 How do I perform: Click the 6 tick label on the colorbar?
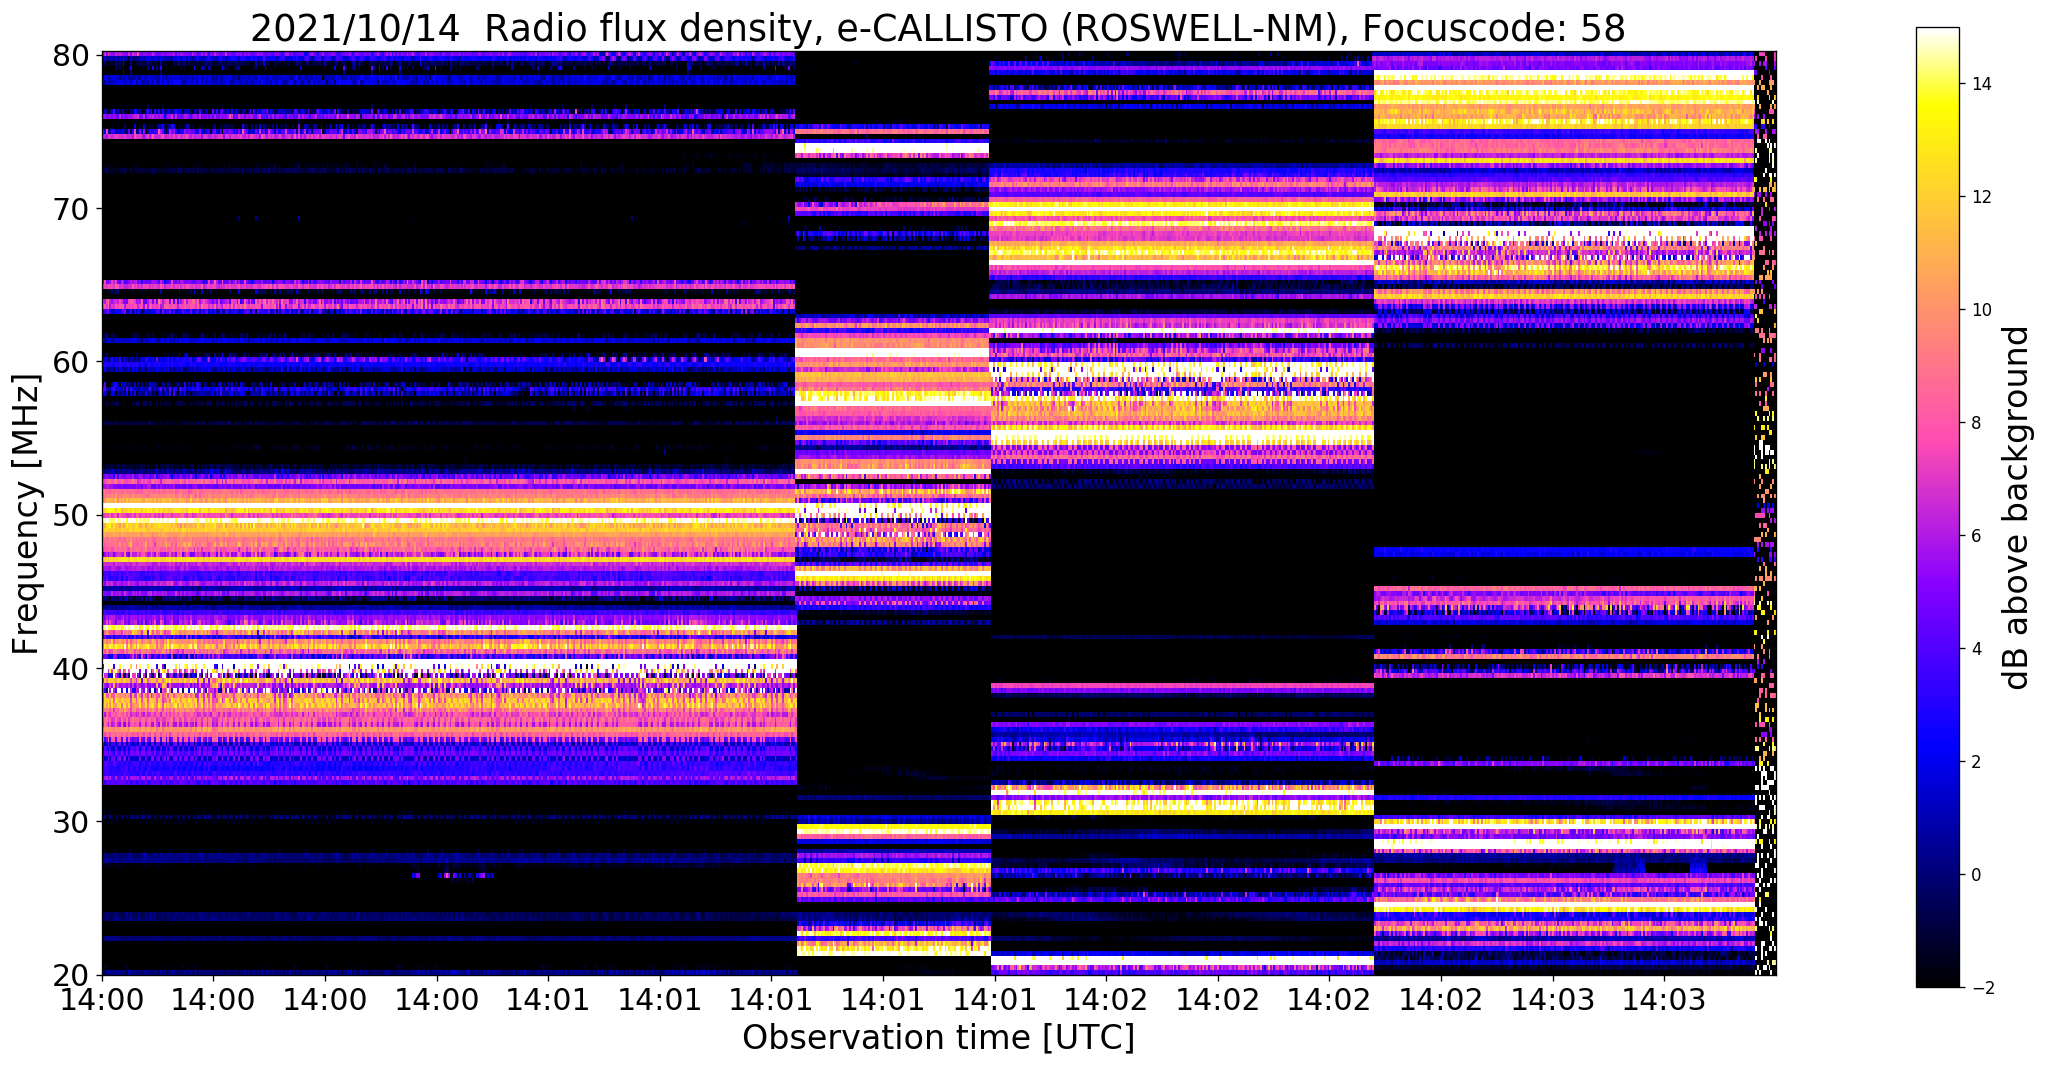pos(1974,536)
